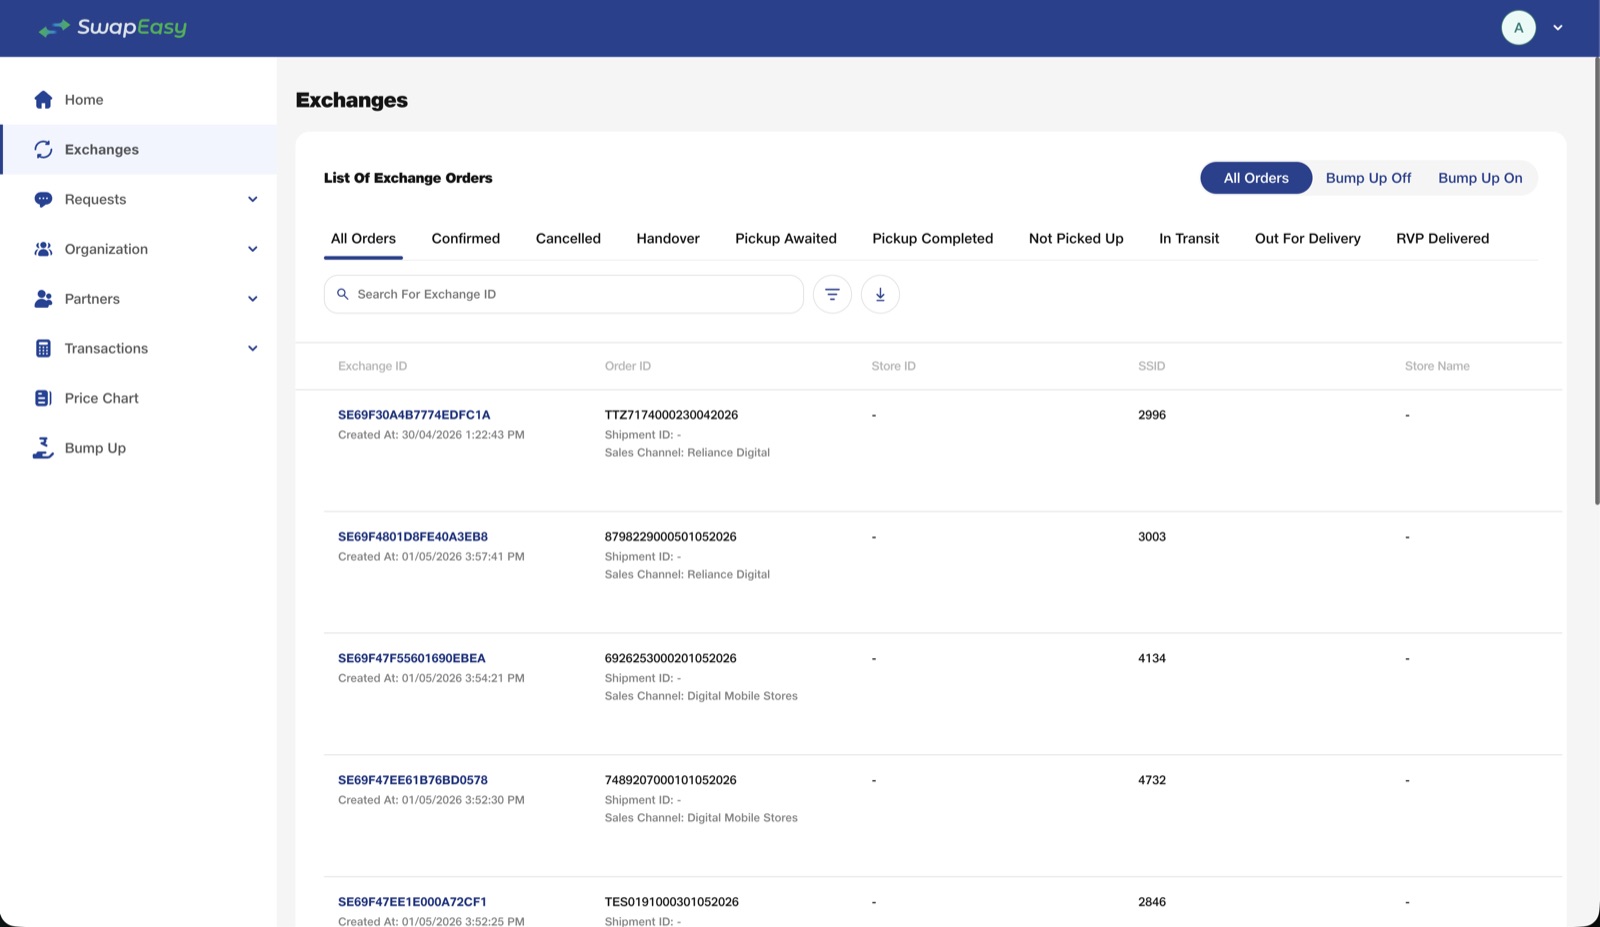The height and width of the screenshot is (927, 1600).
Task: Click the Bump Up hand icon
Action: point(43,448)
